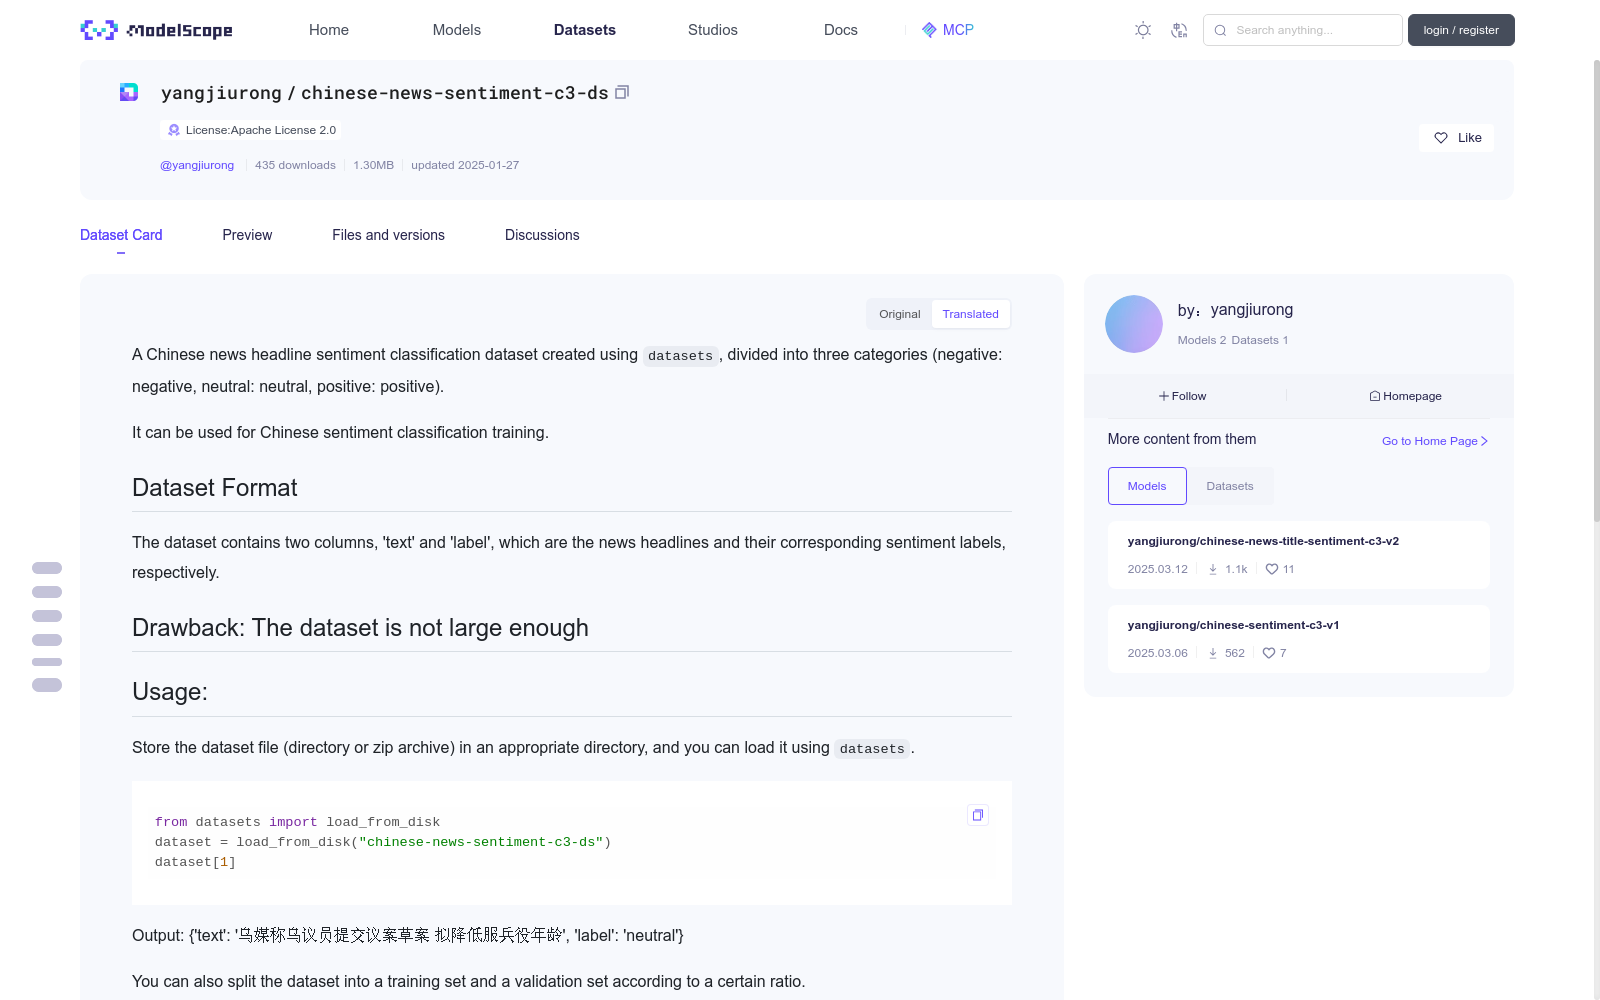Click the '435 downloads' text
The width and height of the screenshot is (1600, 1000).
(295, 165)
